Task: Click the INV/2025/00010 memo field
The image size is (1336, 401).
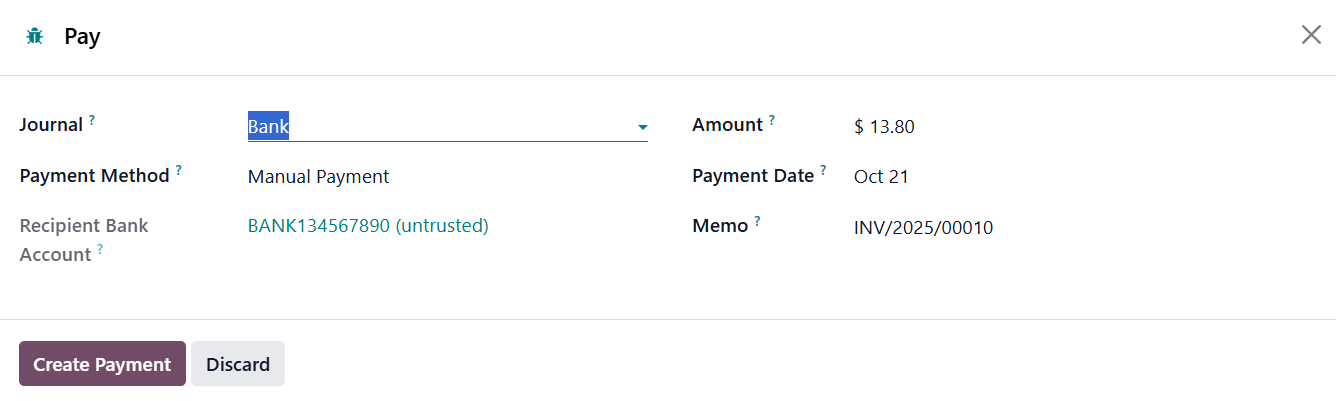Action: 923,228
